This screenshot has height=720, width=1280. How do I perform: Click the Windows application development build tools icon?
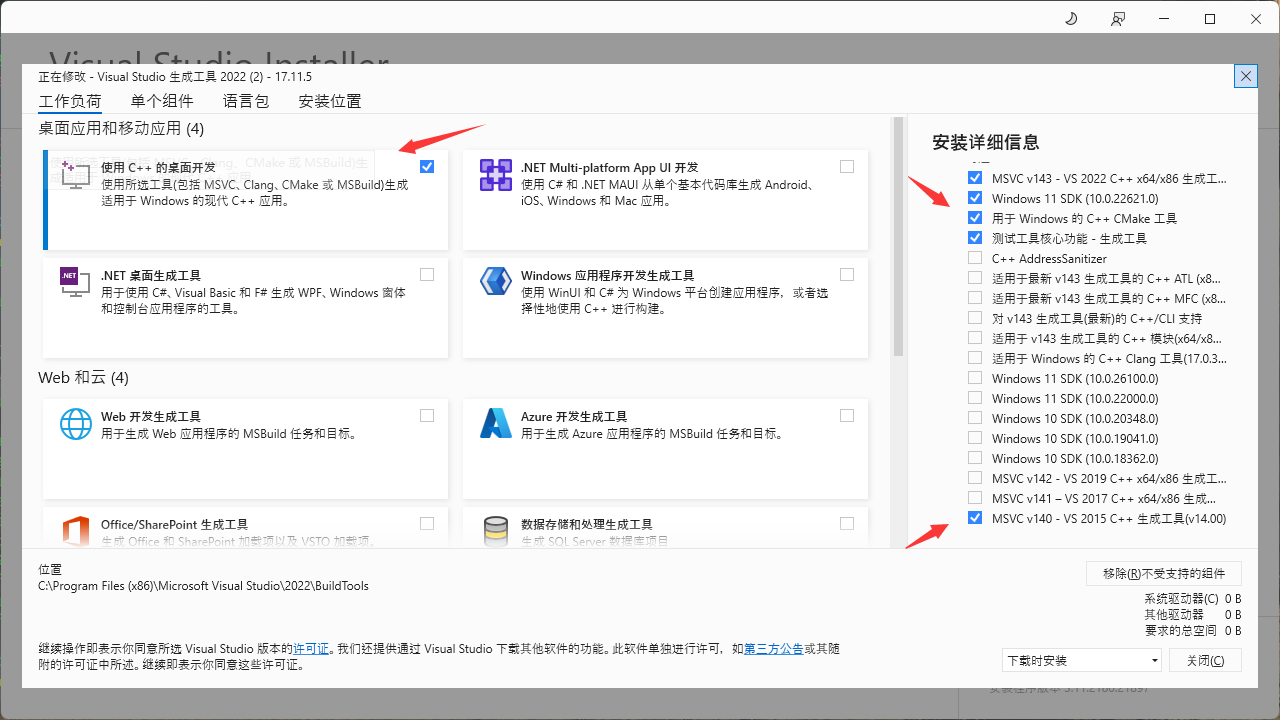click(496, 282)
